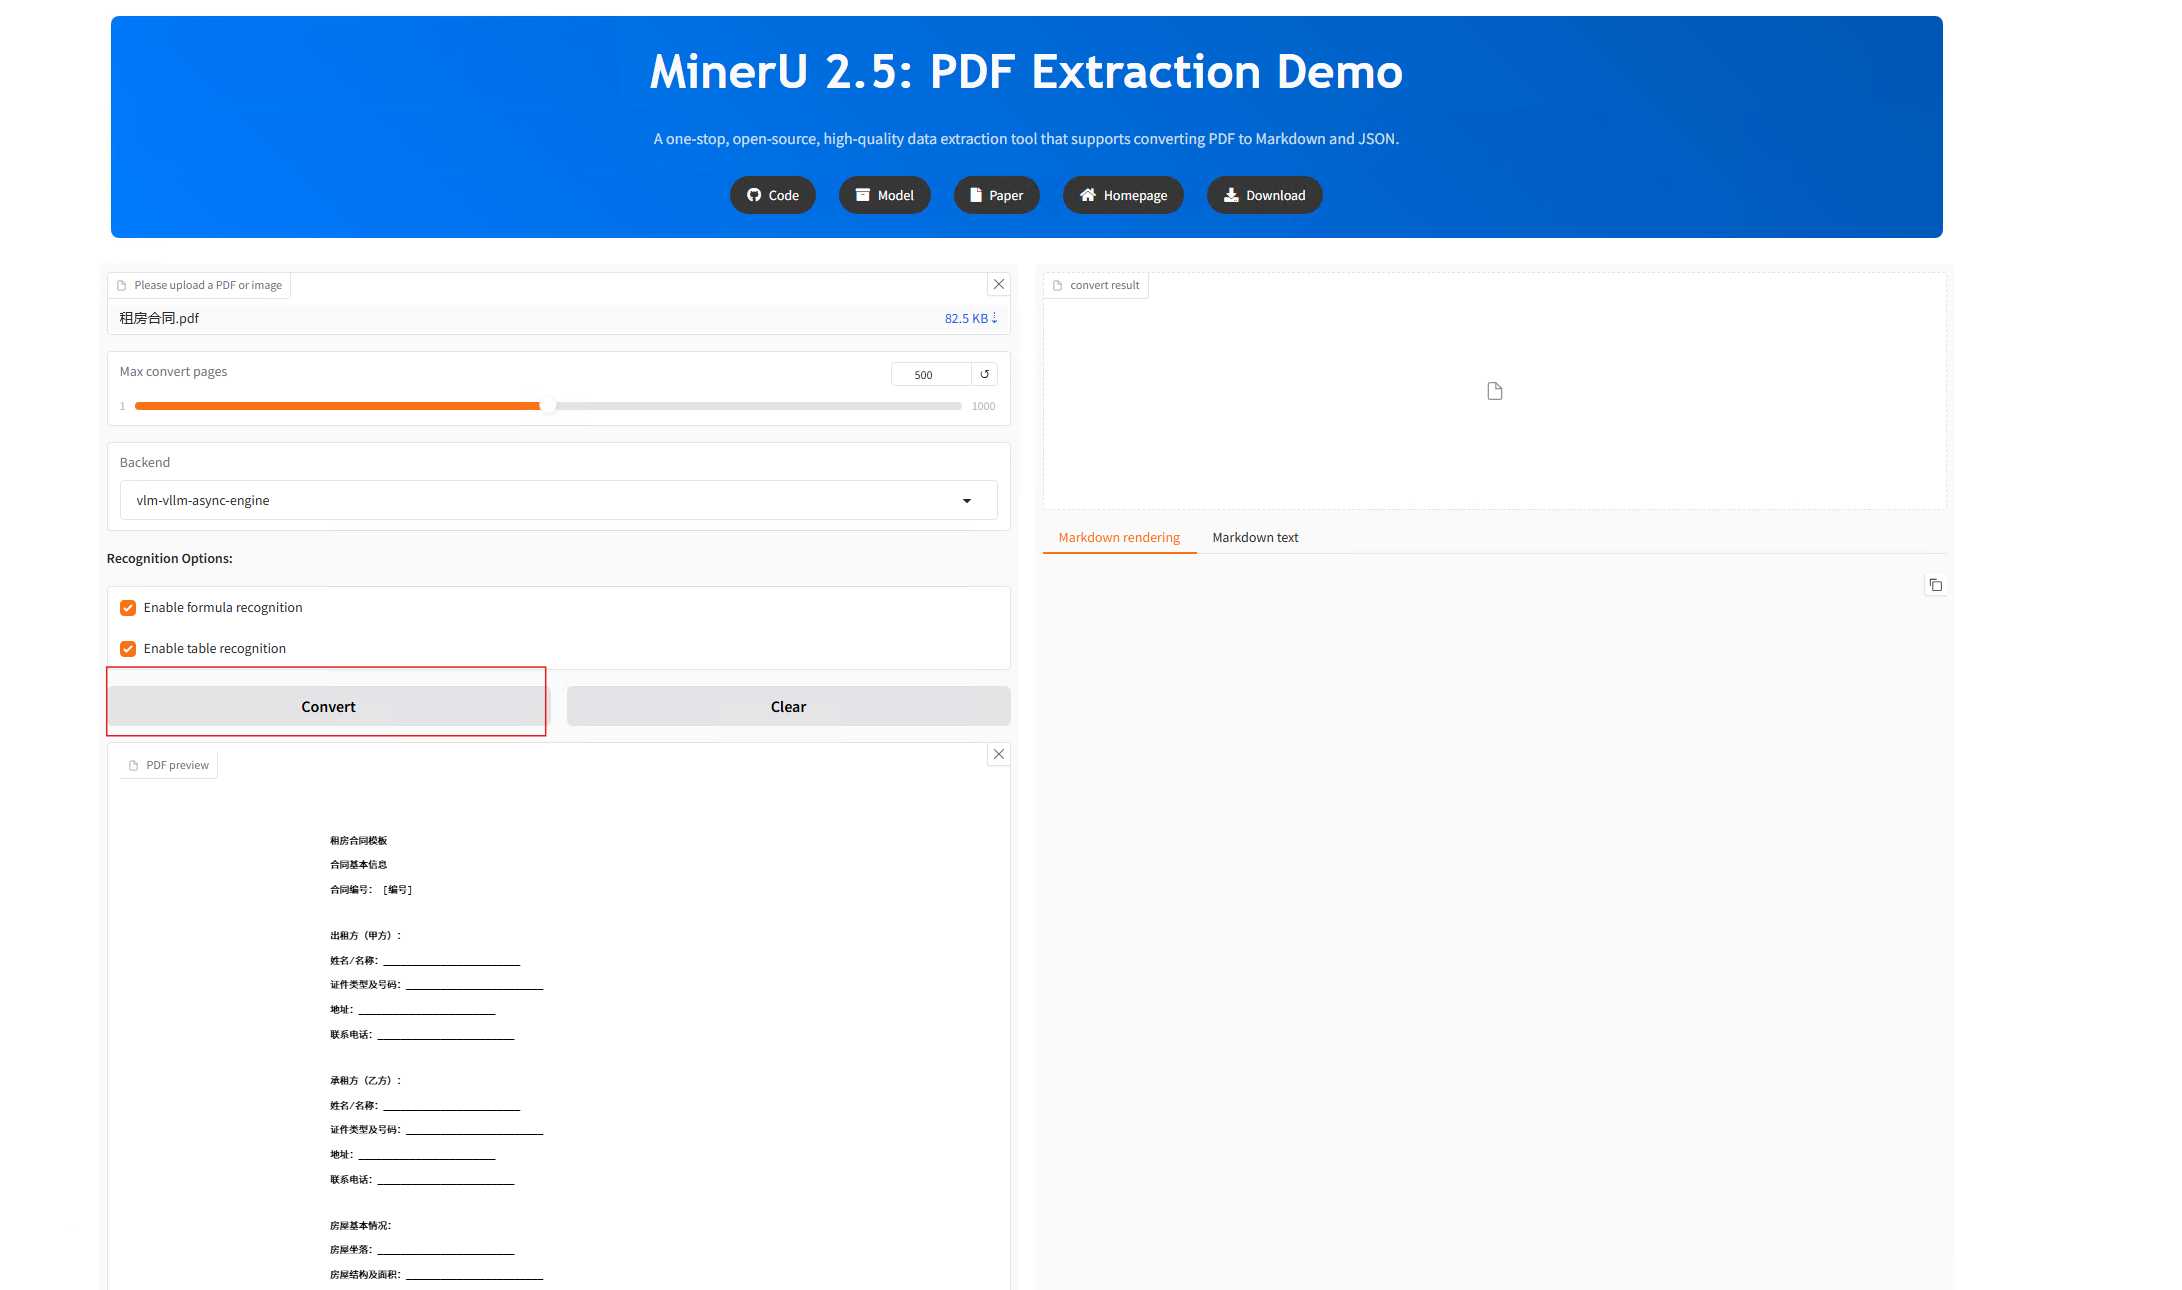
Task: Uncheck Enable table recognition
Action: 128,649
